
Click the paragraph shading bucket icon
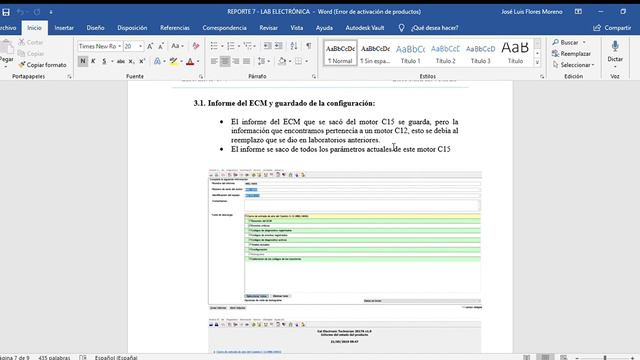point(282,61)
